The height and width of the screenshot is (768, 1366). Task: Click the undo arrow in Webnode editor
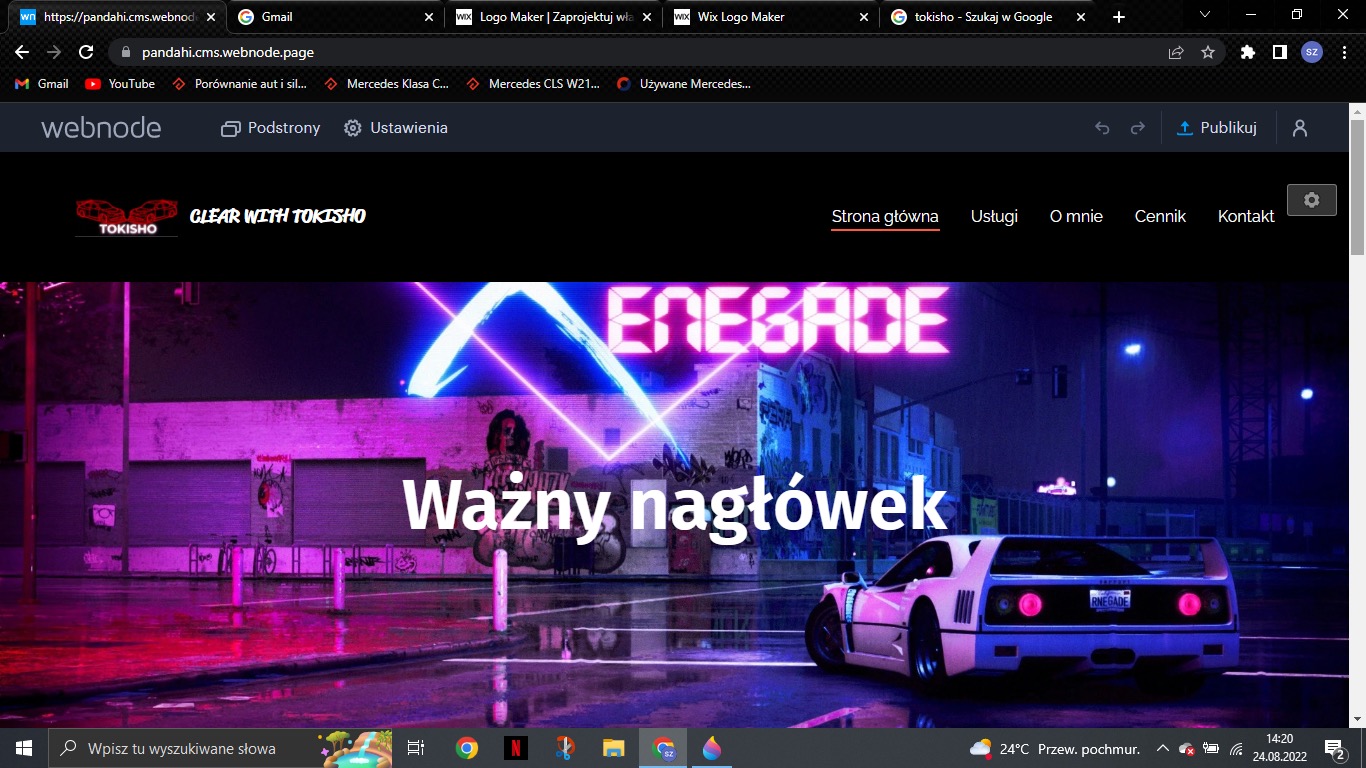(x=1101, y=127)
